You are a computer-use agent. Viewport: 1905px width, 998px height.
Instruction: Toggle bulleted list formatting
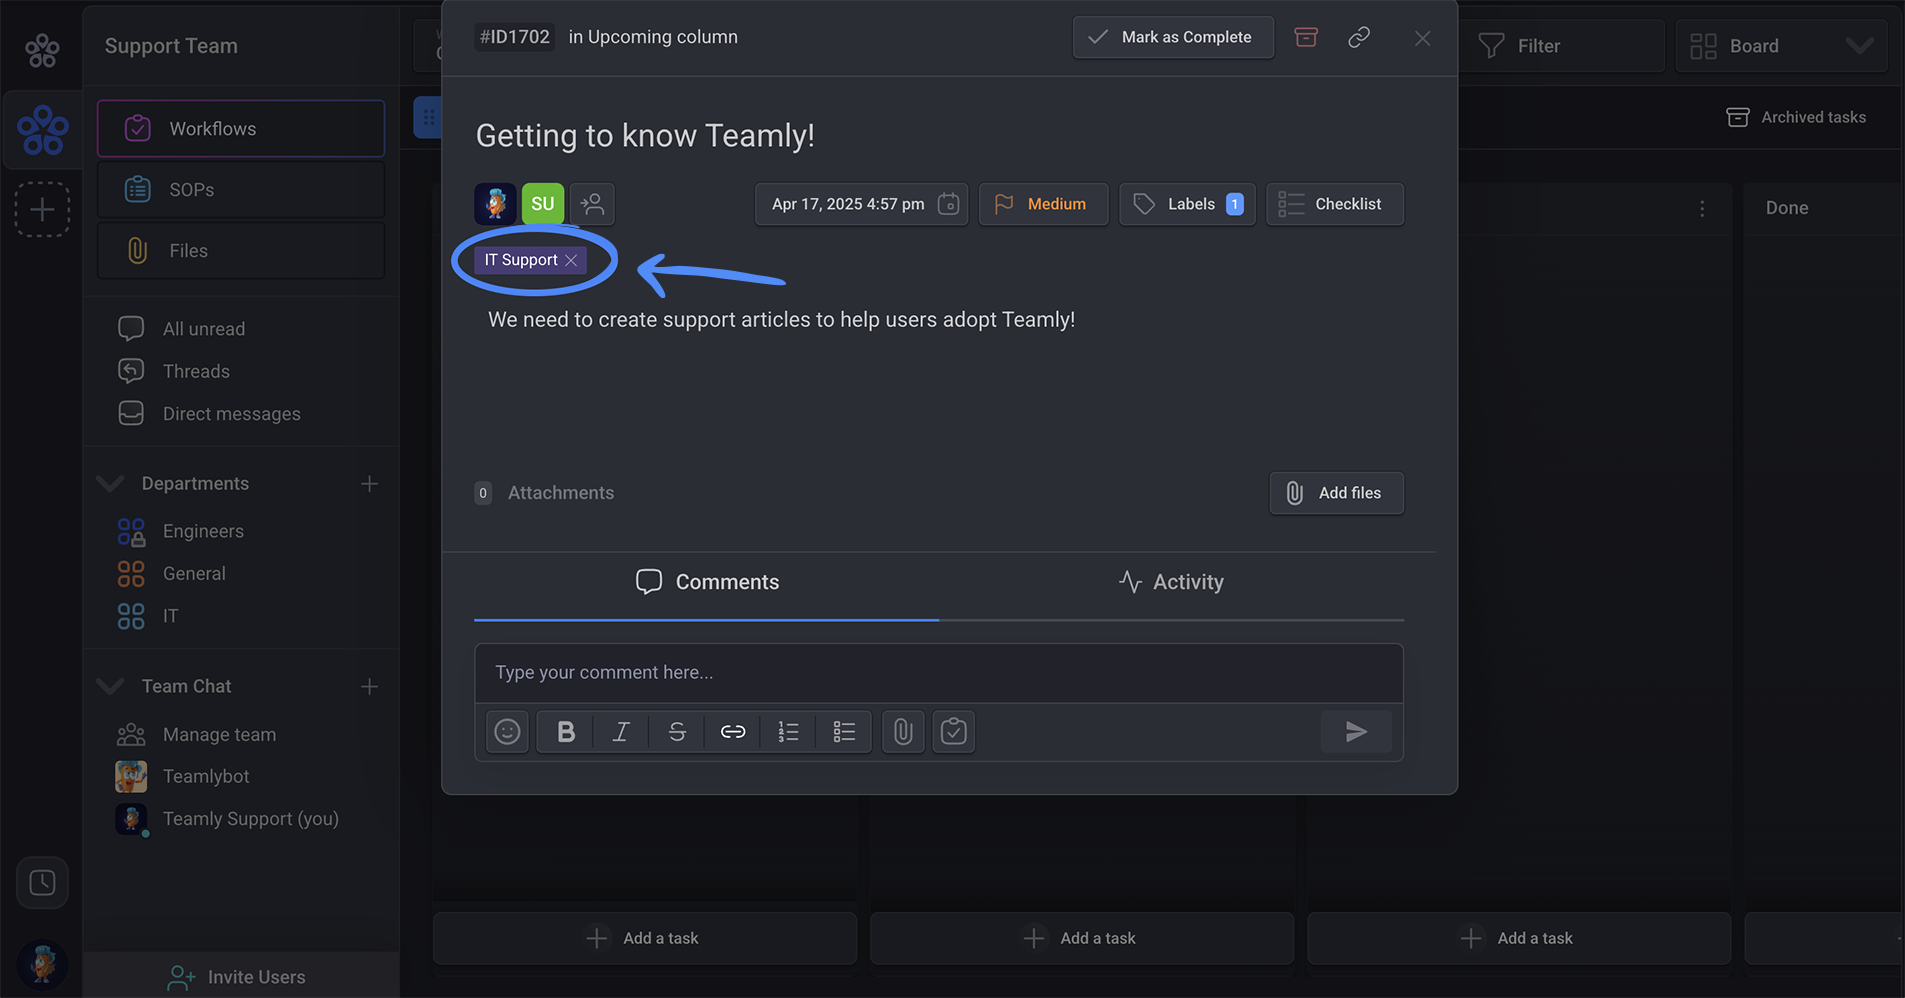pyautogui.click(x=844, y=732)
